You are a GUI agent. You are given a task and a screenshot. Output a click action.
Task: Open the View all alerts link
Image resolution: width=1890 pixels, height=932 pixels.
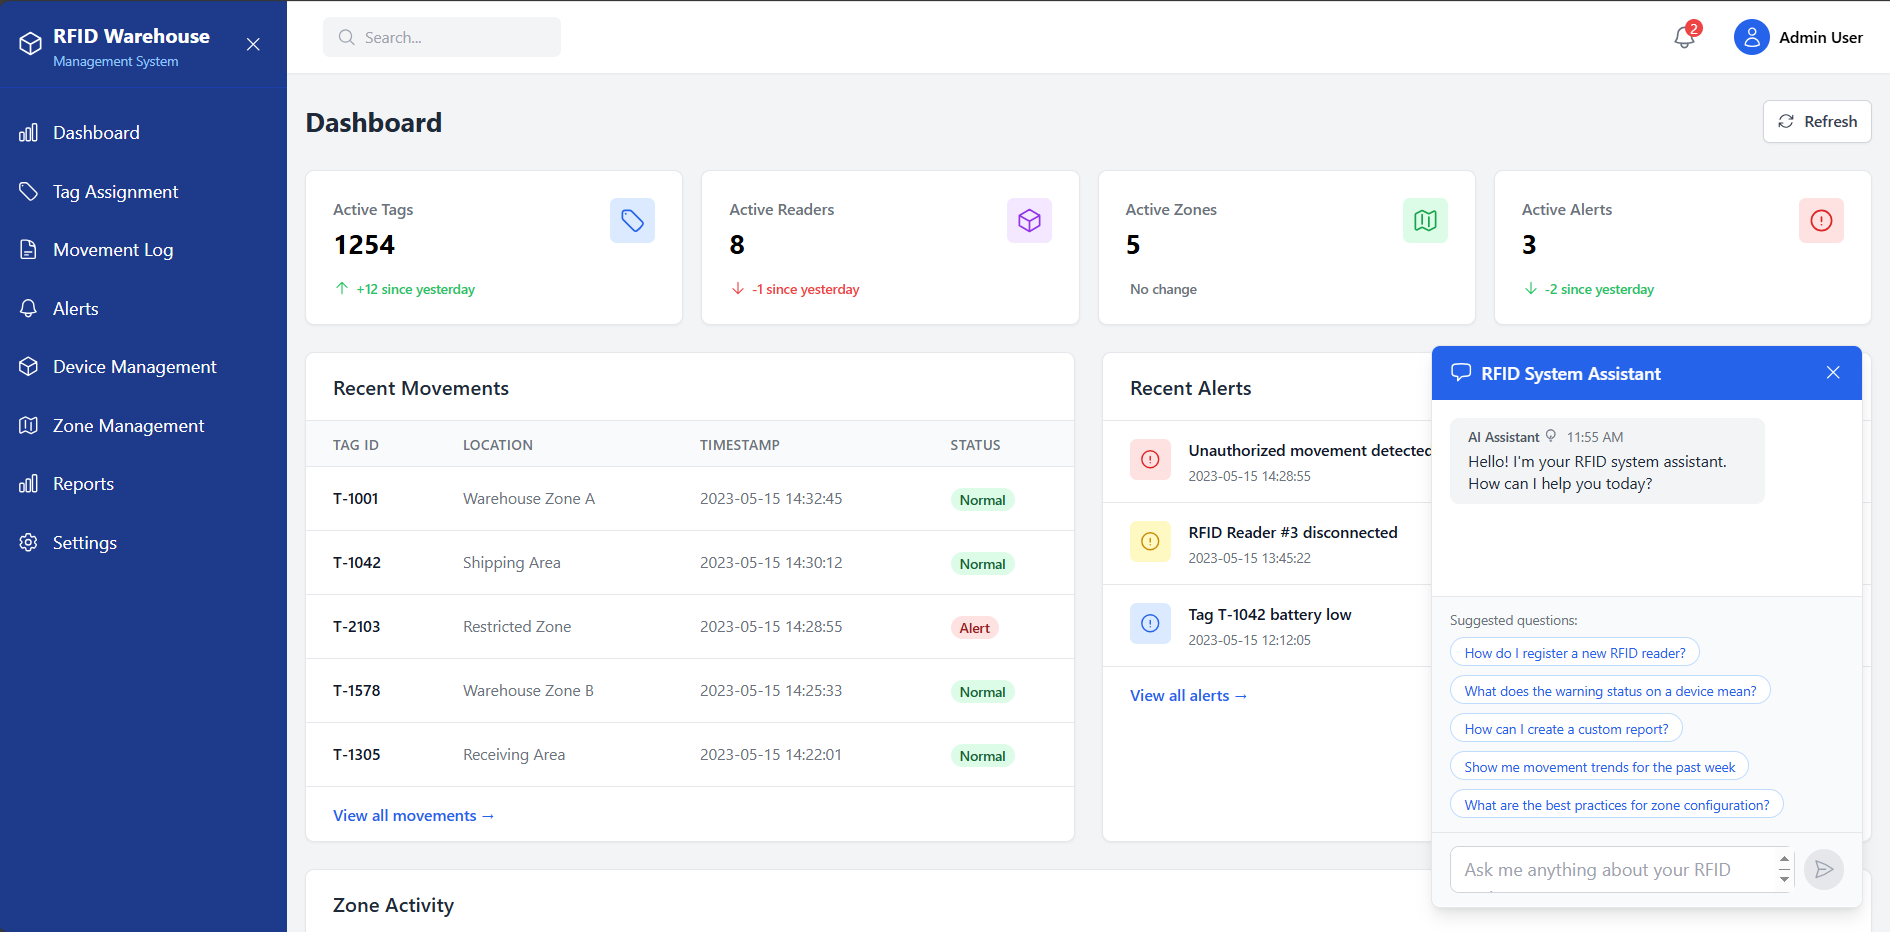1188,696
